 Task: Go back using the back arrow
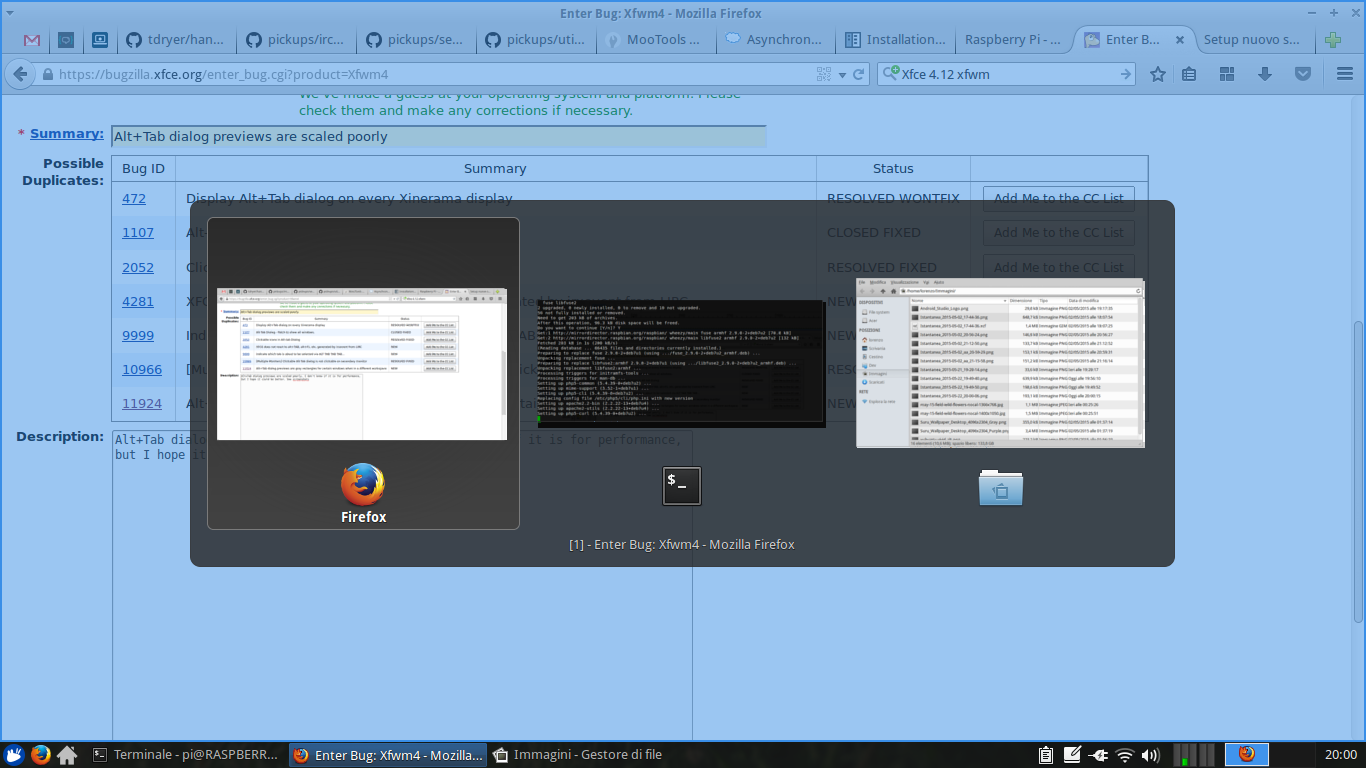pyautogui.click(x=19, y=74)
